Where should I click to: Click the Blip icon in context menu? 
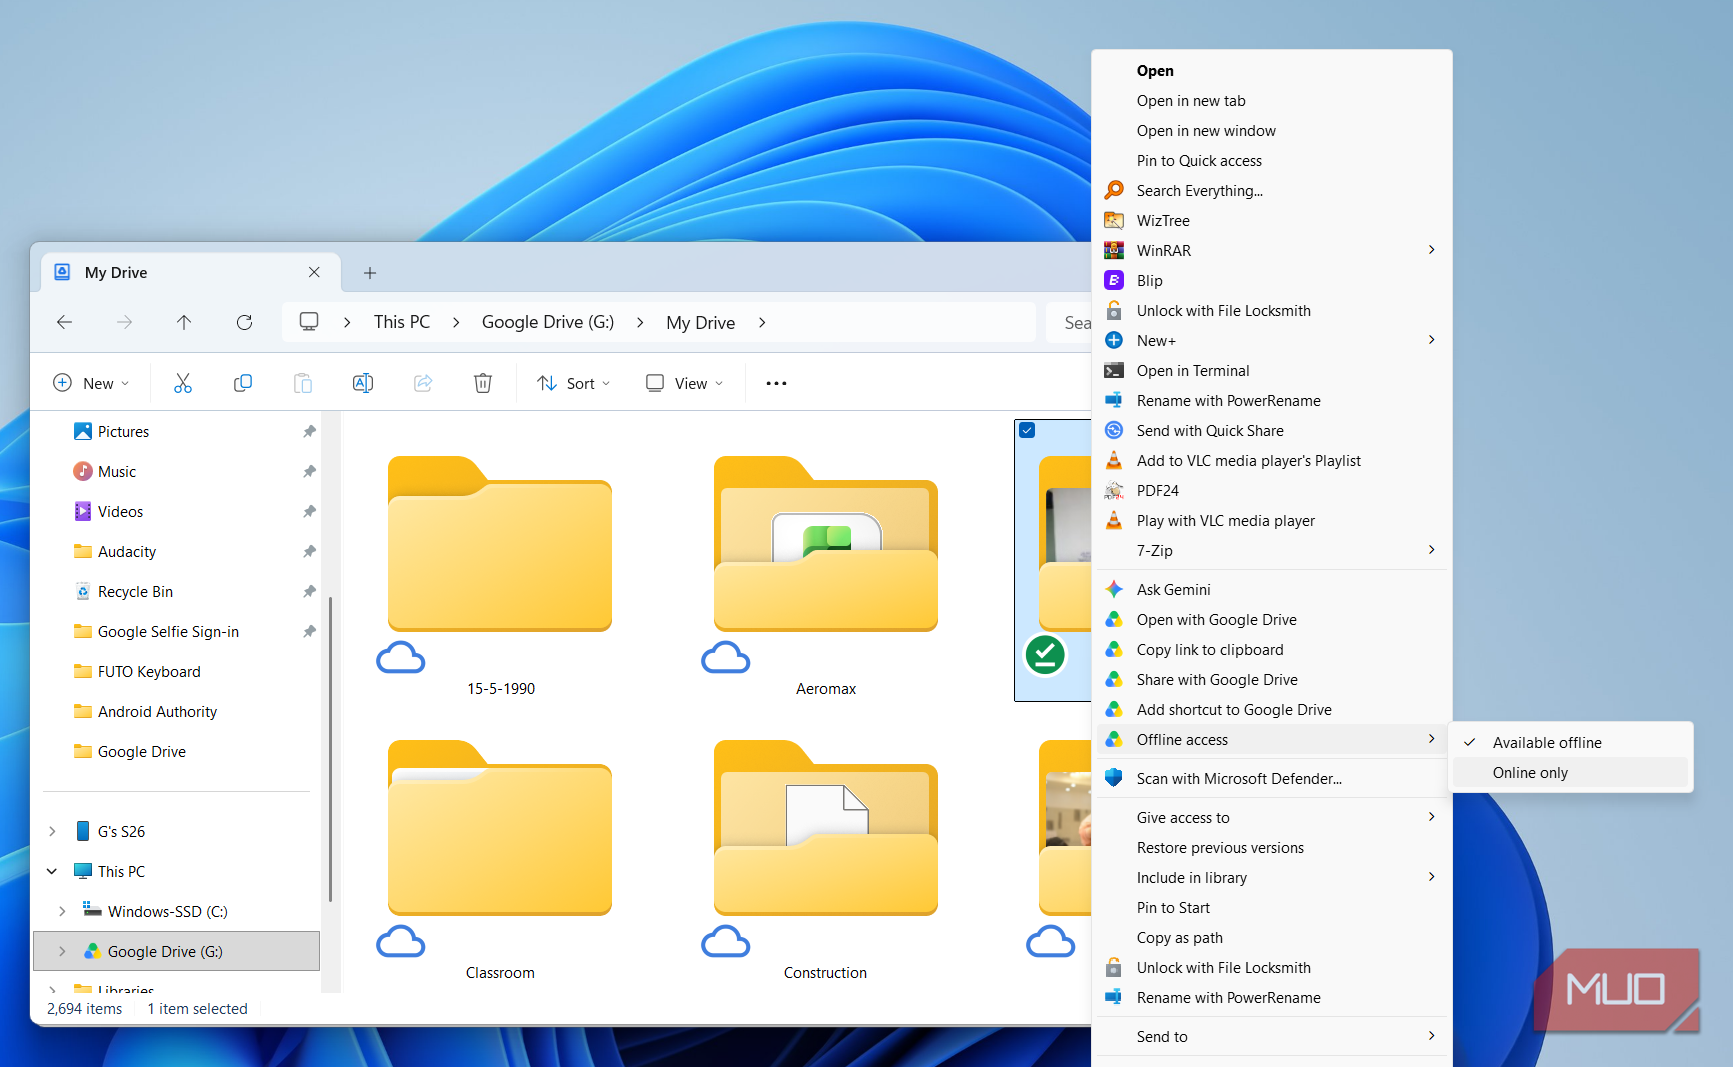point(1114,280)
